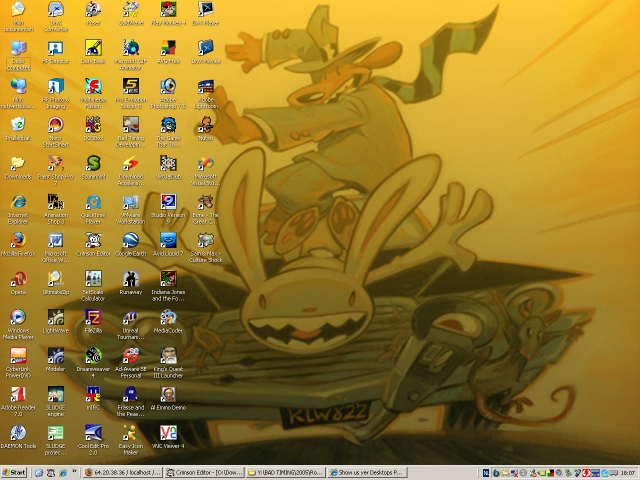Click the Start button
640x480 pixels.
point(14,473)
